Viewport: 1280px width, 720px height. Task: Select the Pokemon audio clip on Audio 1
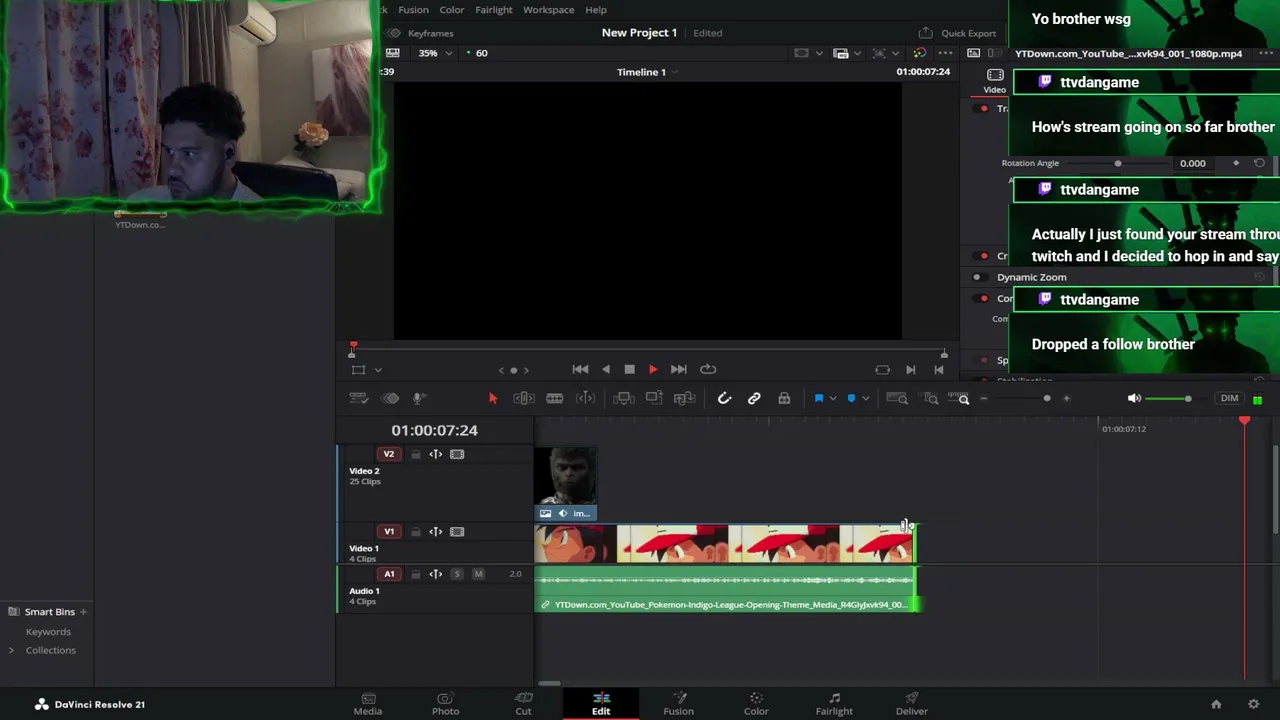[x=727, y=590]
